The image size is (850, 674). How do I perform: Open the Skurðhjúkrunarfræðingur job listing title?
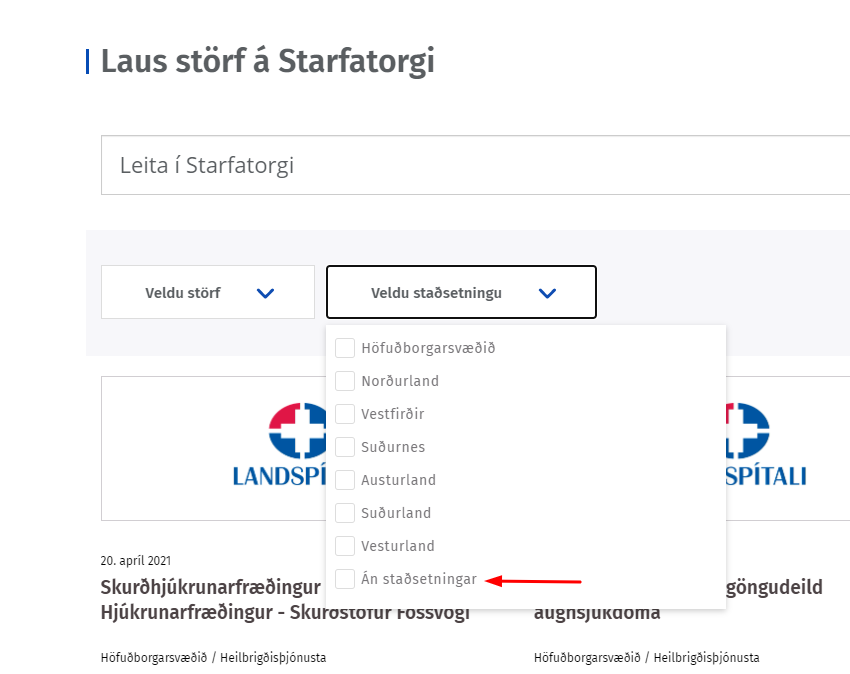point(210,587)
